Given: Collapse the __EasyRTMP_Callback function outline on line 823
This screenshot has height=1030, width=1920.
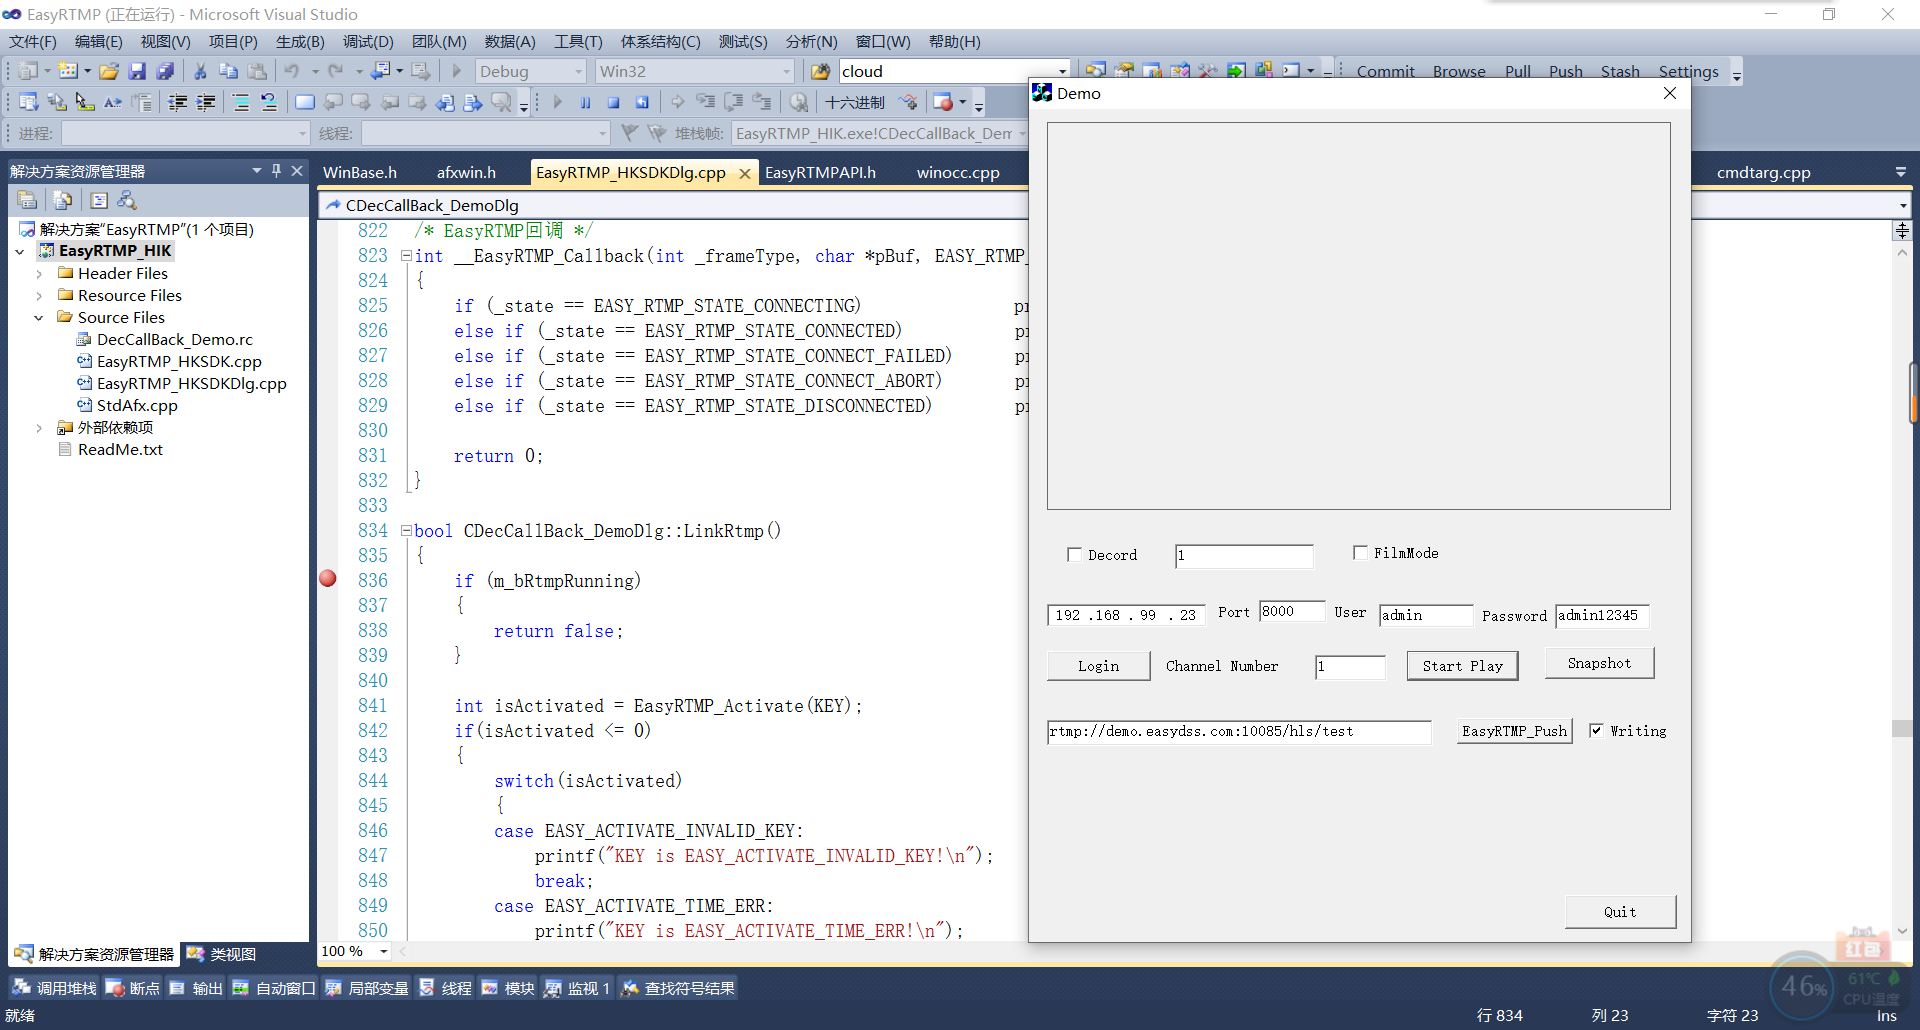Looking at the screenshot, I should (406, 256).
